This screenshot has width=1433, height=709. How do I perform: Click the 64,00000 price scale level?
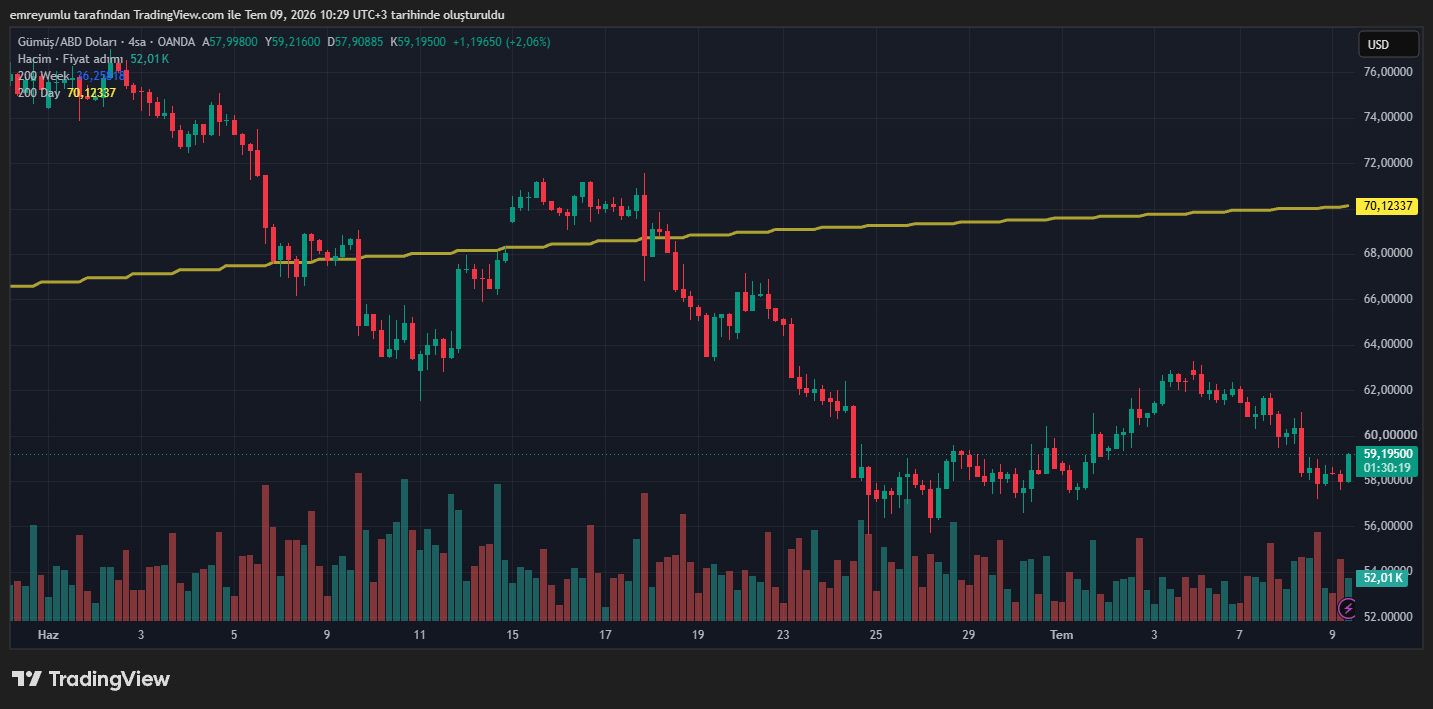coord(1389,344)
